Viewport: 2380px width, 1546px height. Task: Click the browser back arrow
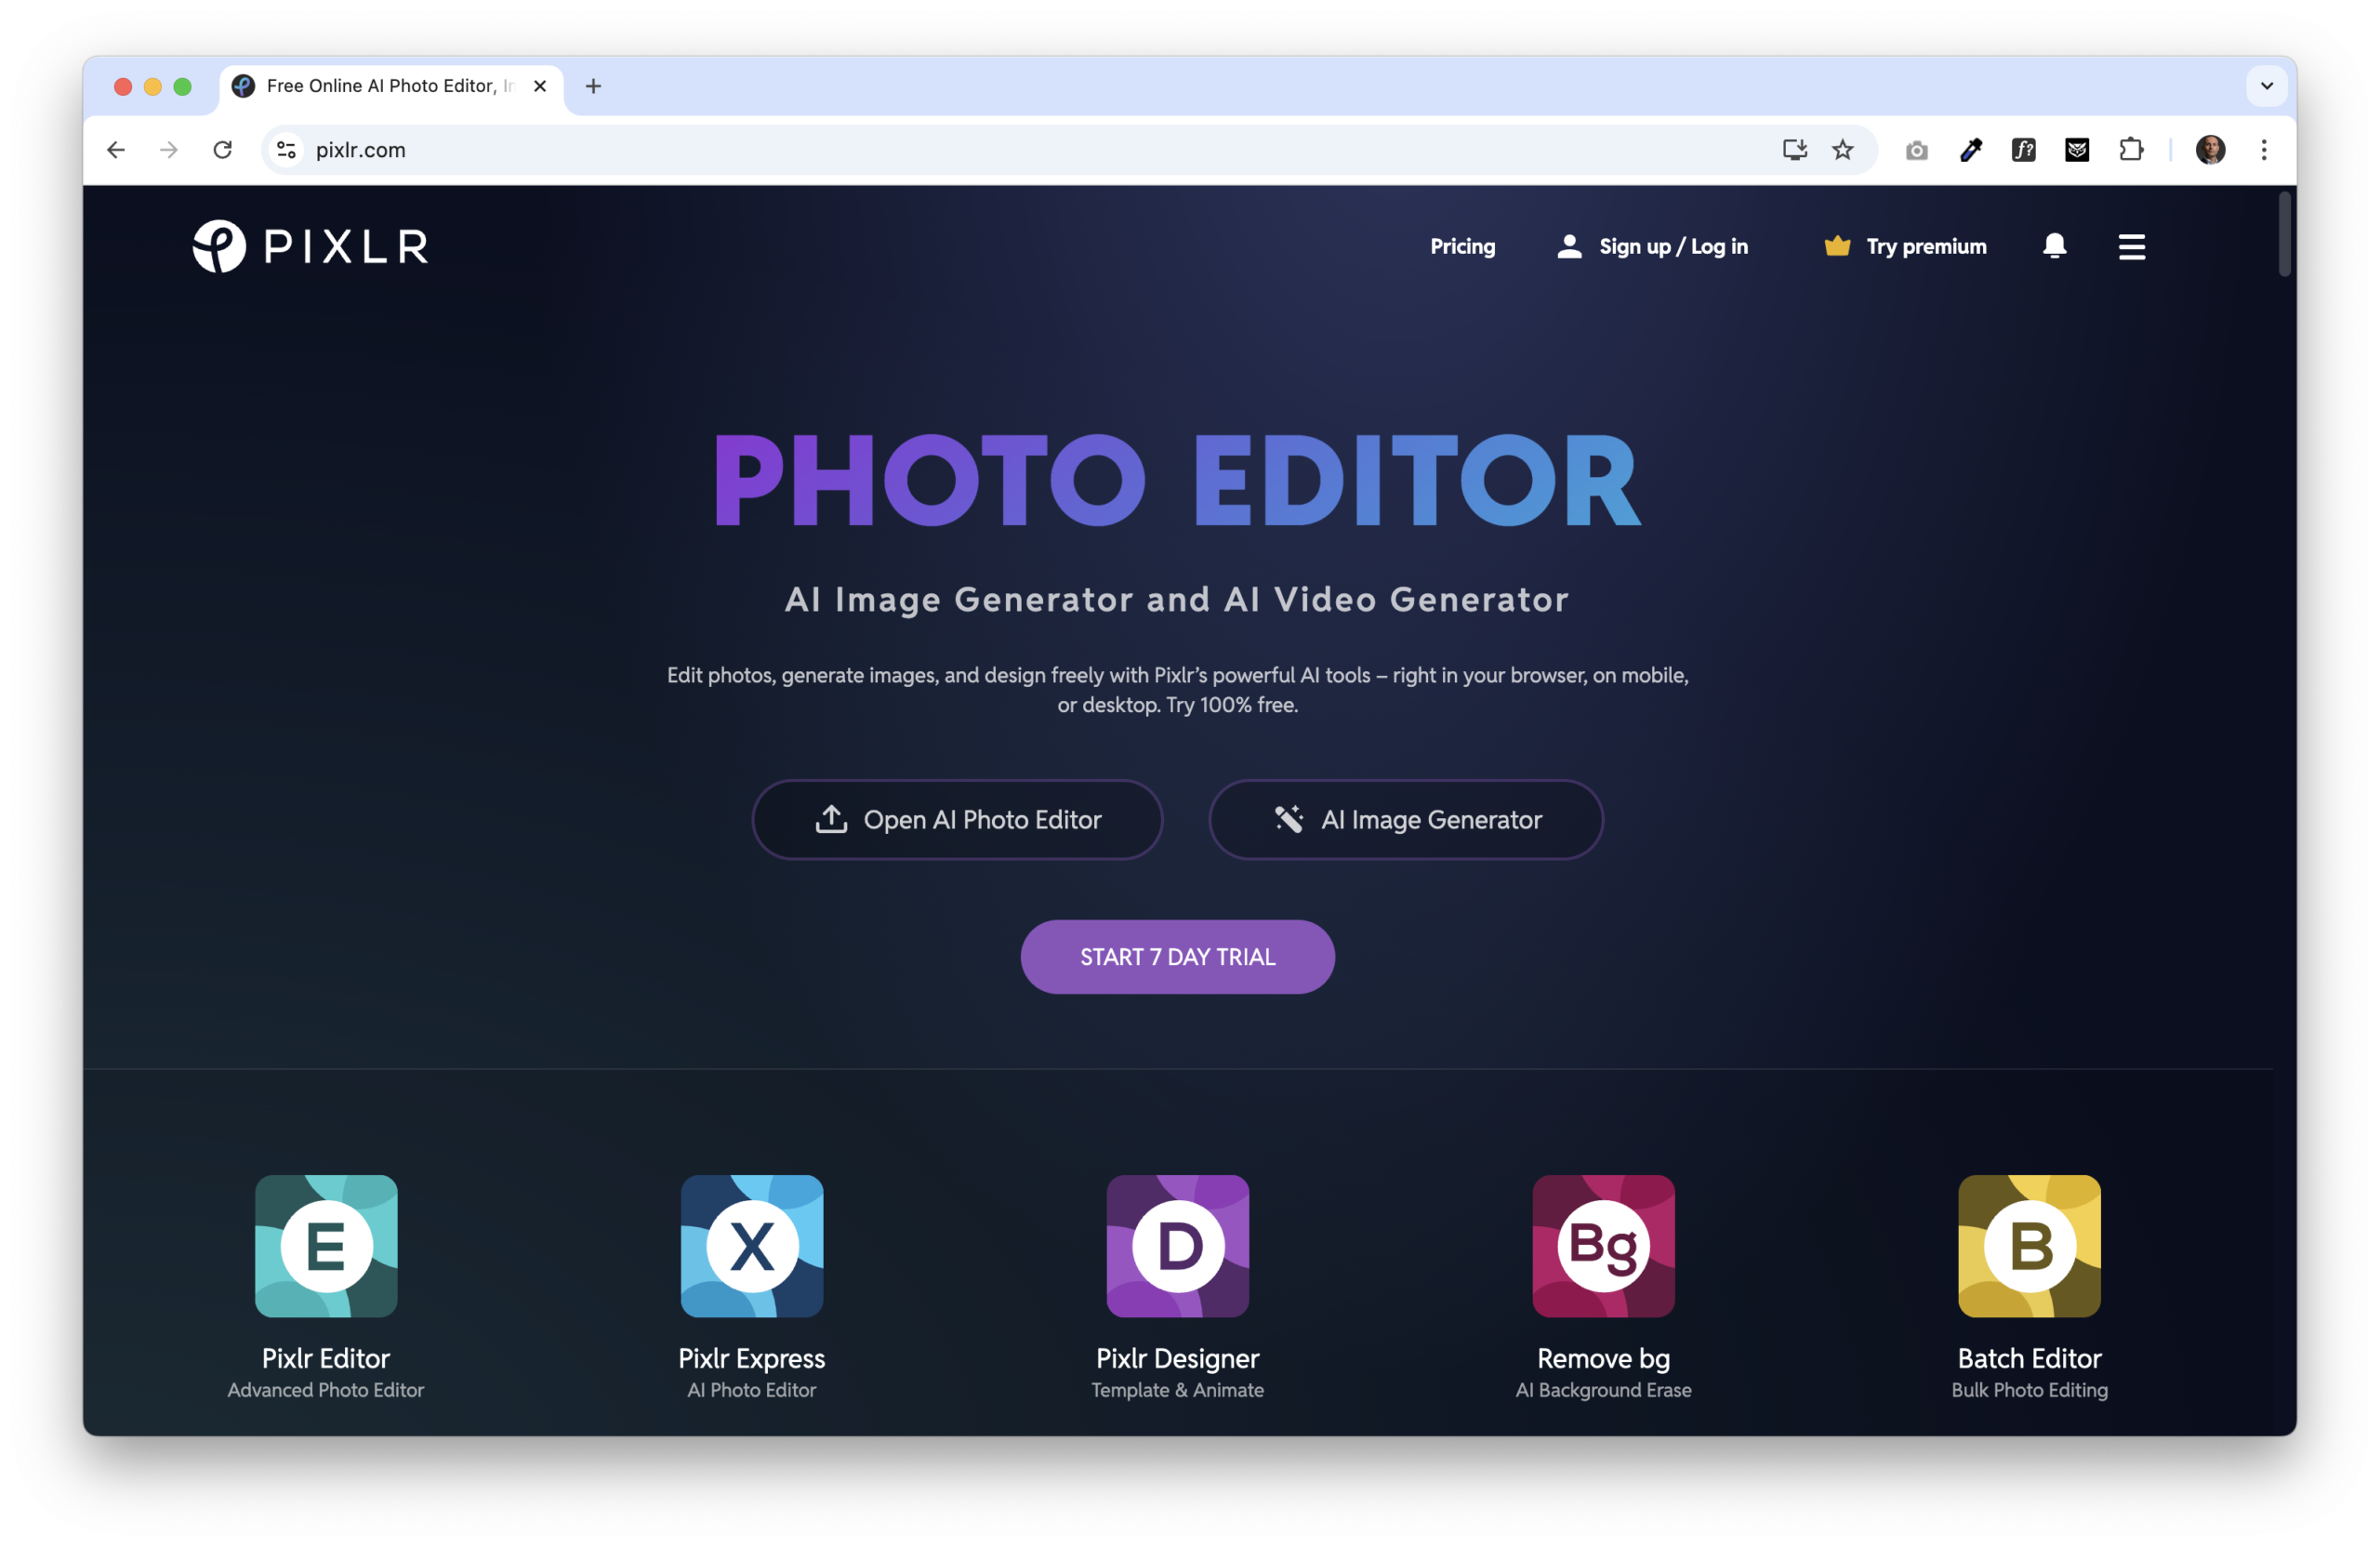tap(116, 150)
